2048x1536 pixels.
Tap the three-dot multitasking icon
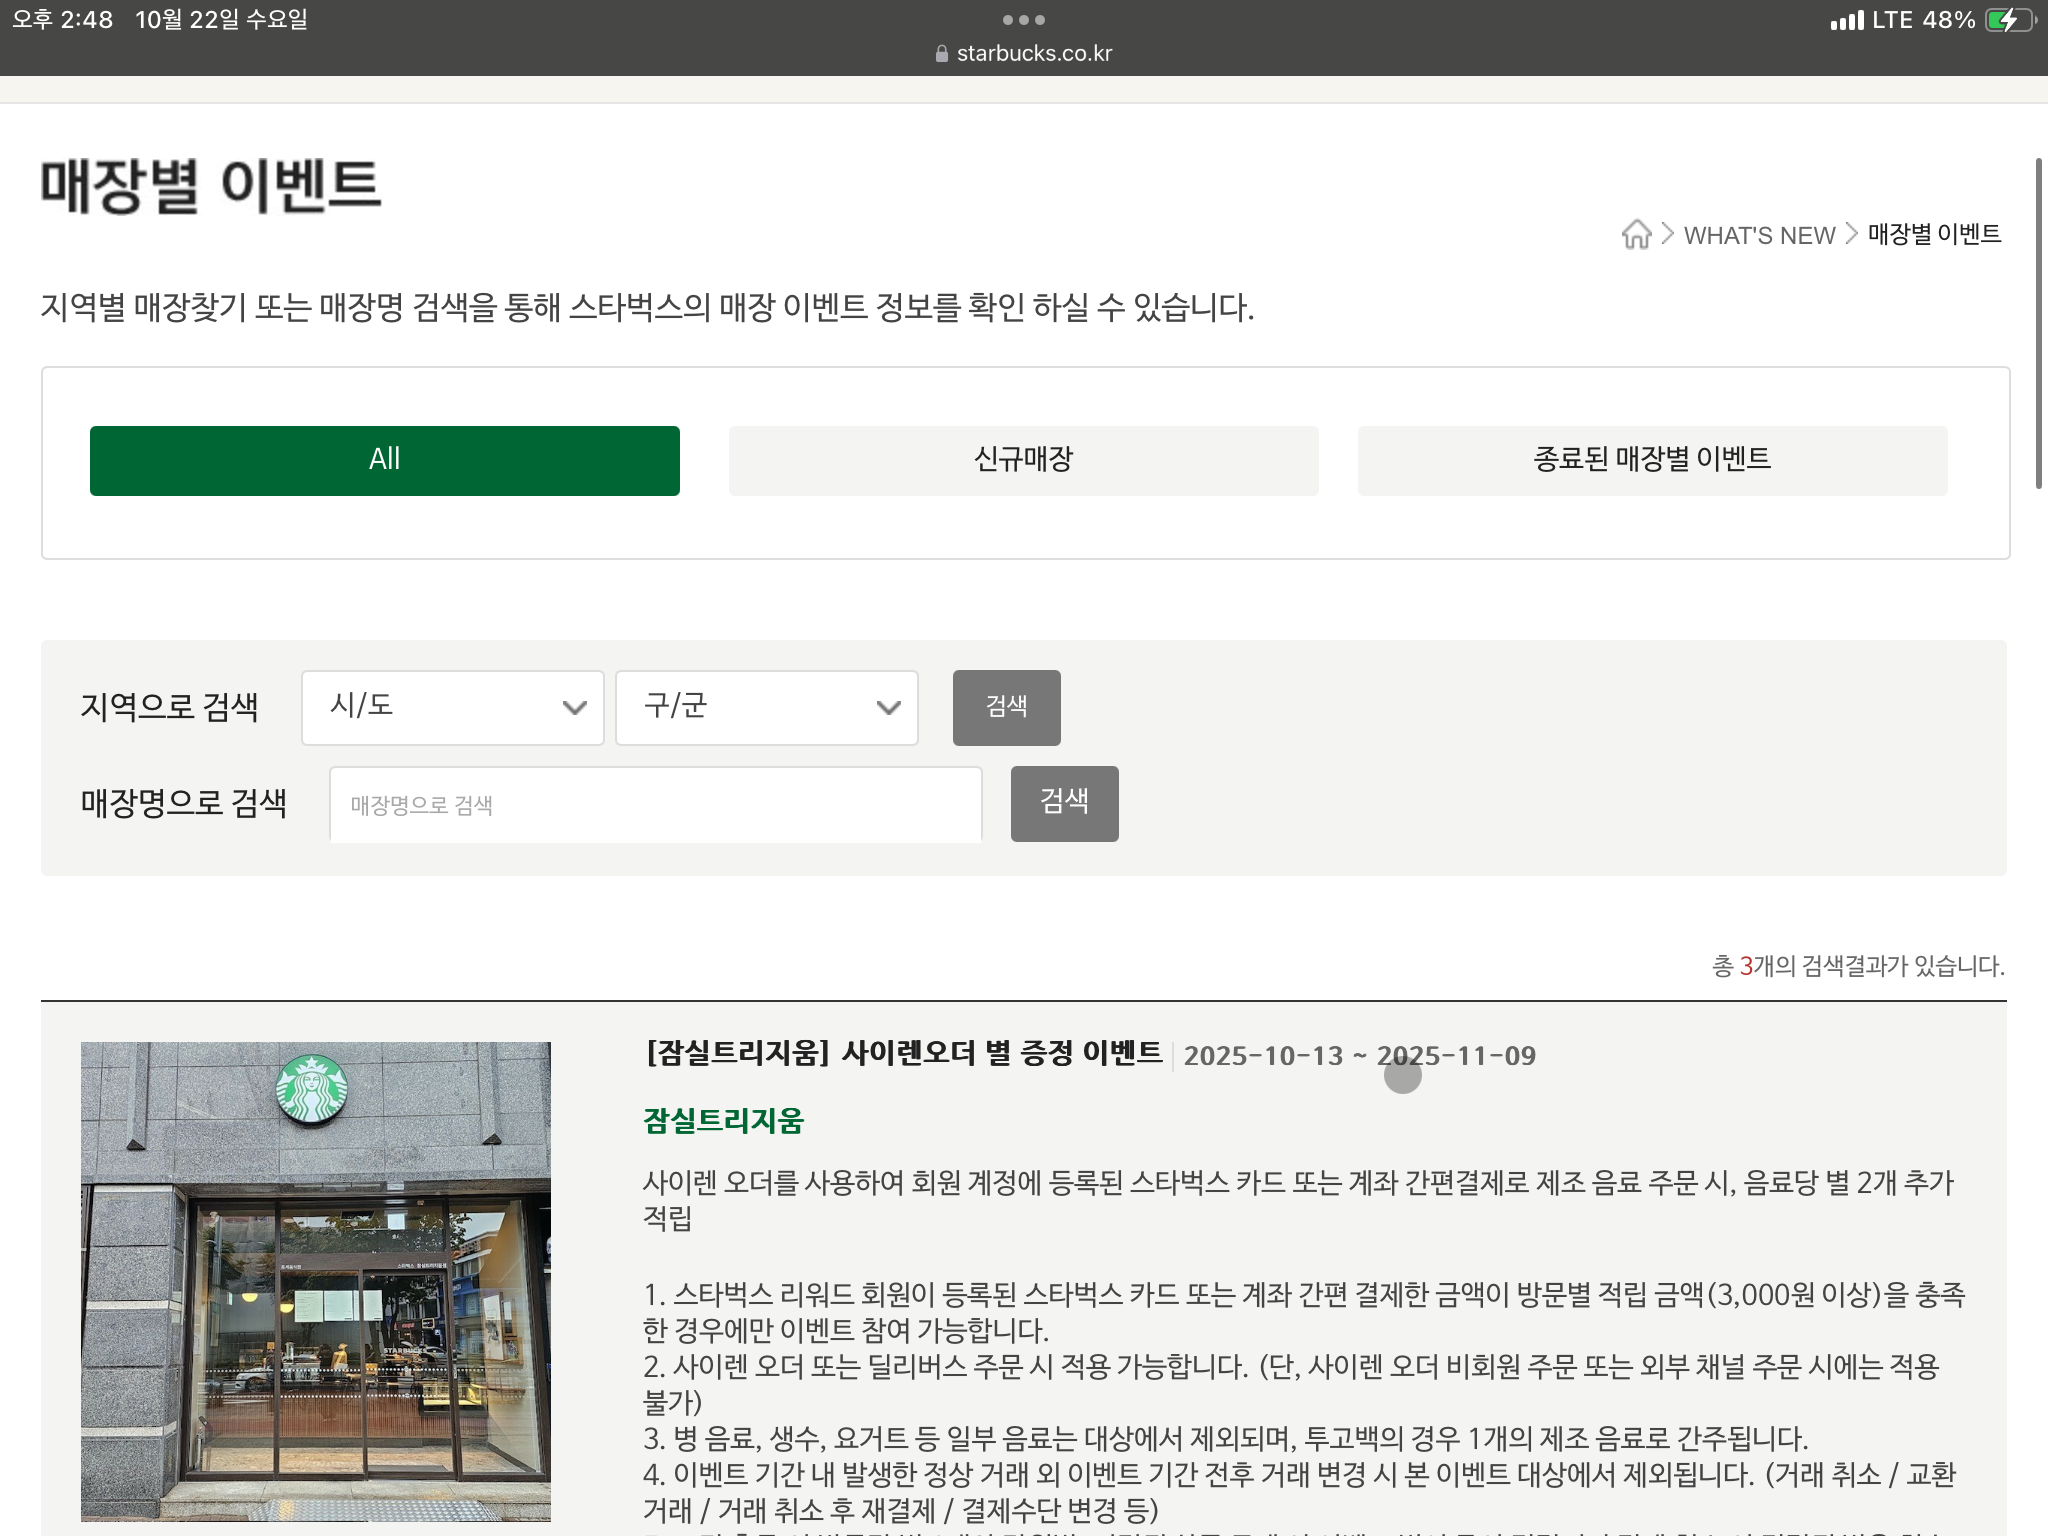pos(1023,20)
